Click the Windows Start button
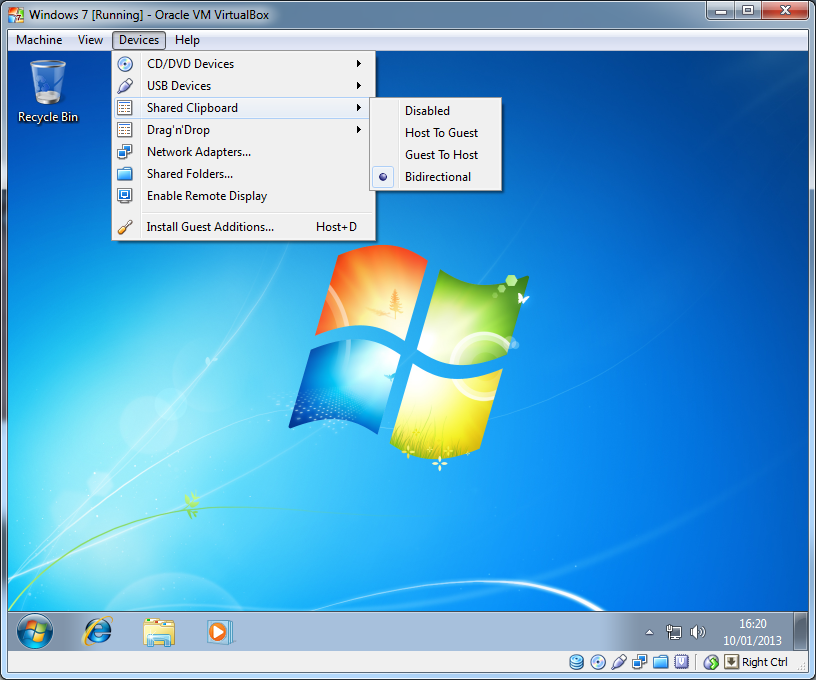Image resolution: width=816 pixels, height=680 pixels. point(35,631)
